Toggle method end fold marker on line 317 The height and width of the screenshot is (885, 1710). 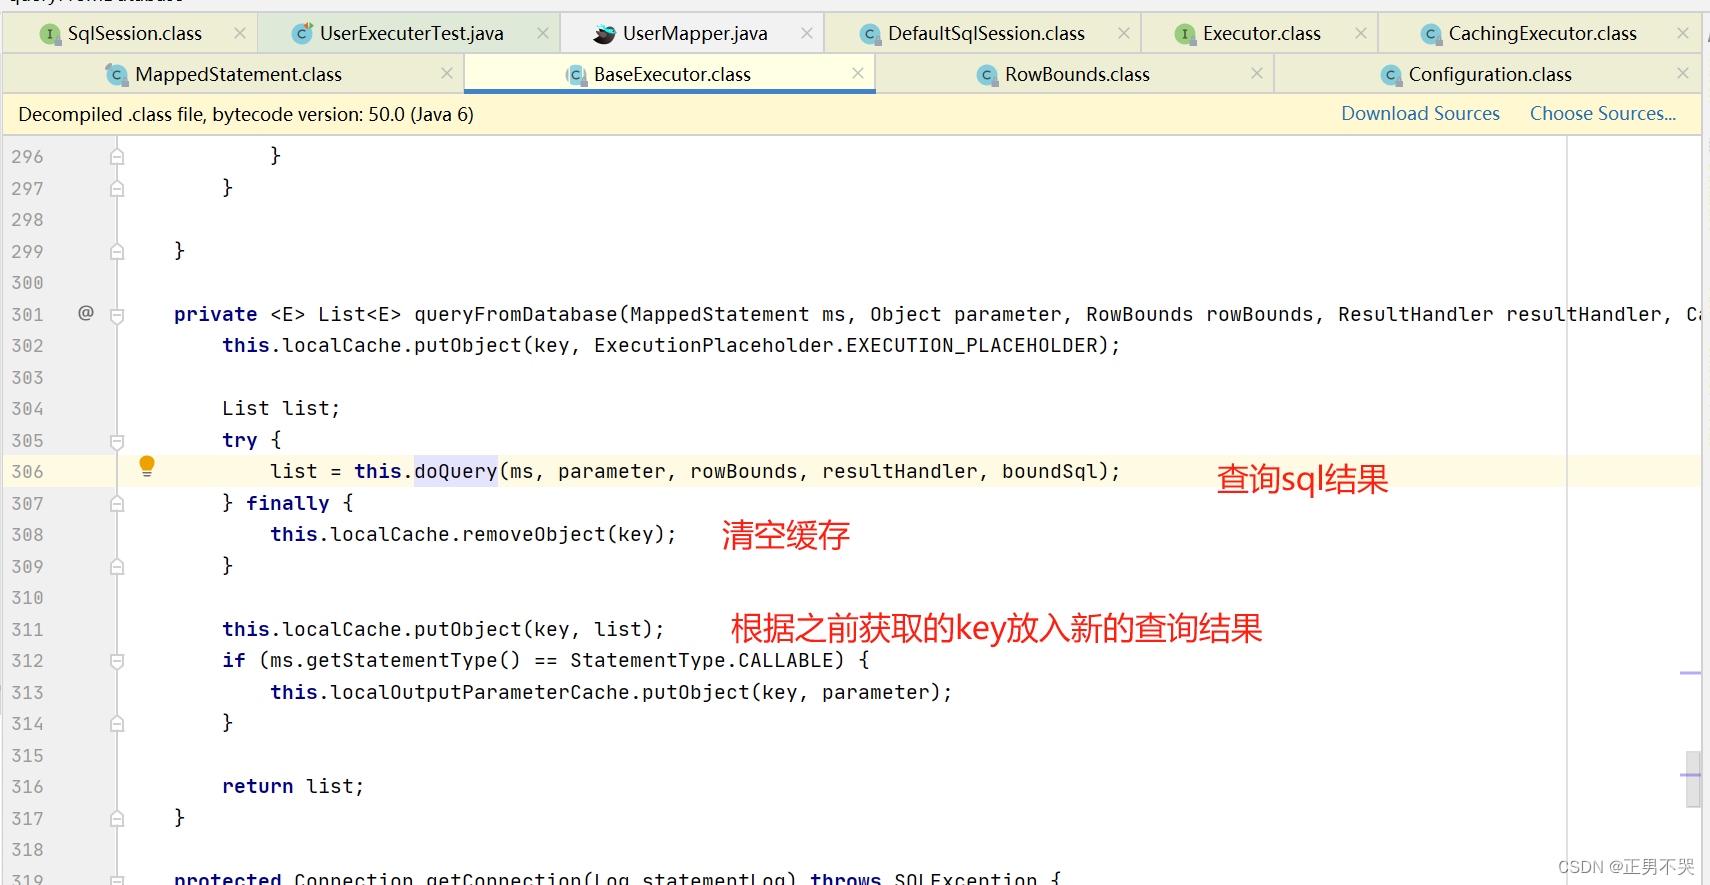(x=117, y=819)
